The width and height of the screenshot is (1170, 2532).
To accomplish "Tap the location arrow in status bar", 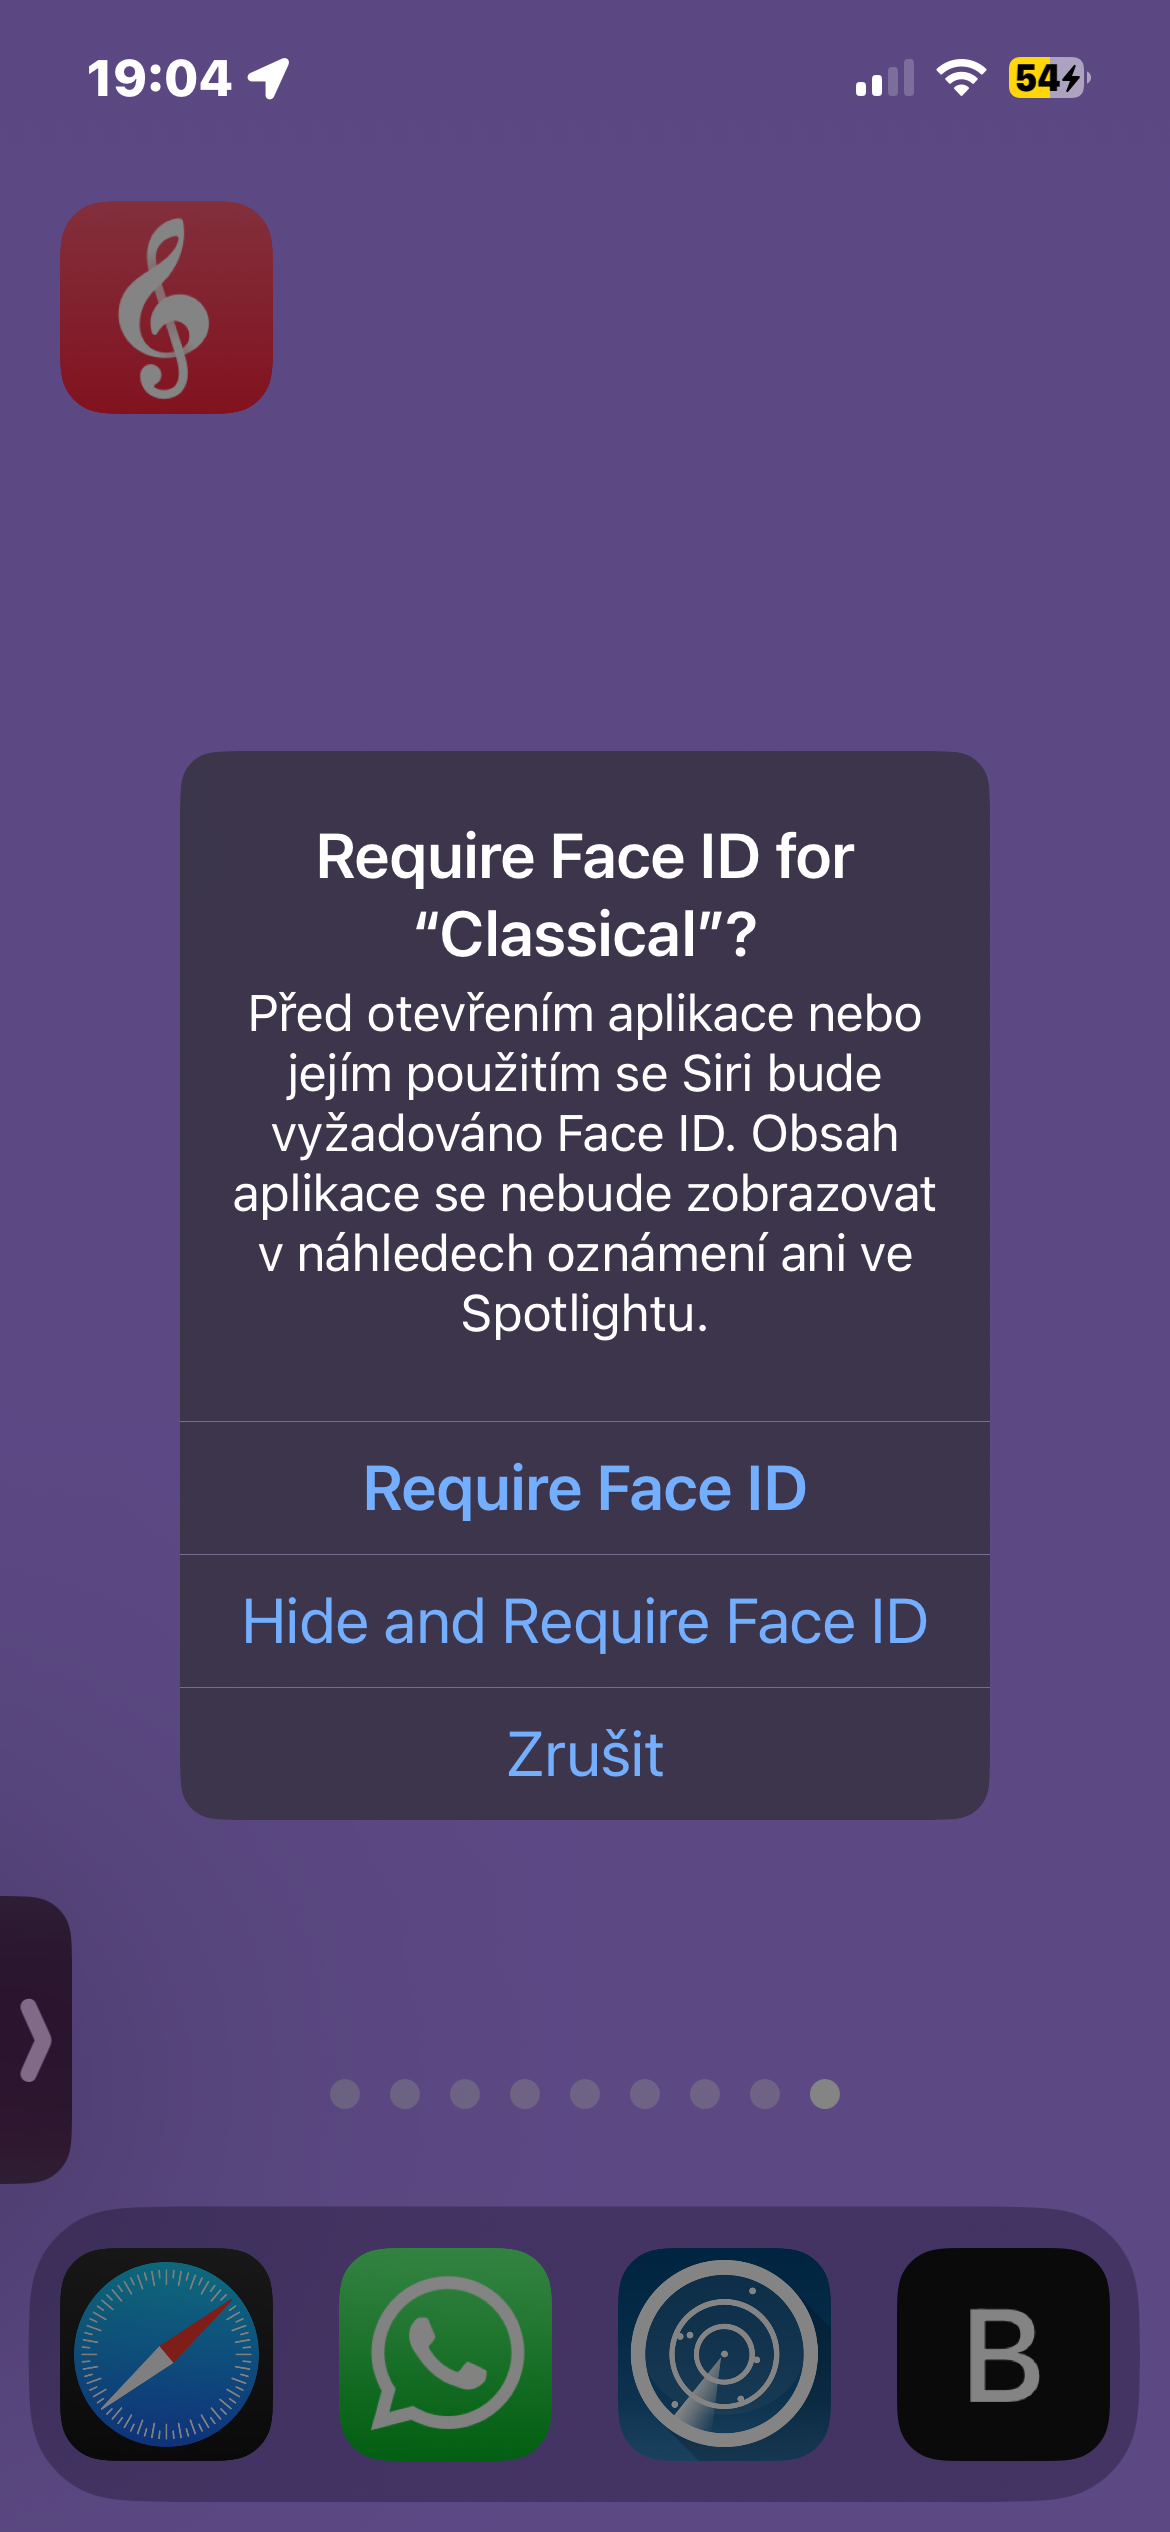I will (268, 78).
